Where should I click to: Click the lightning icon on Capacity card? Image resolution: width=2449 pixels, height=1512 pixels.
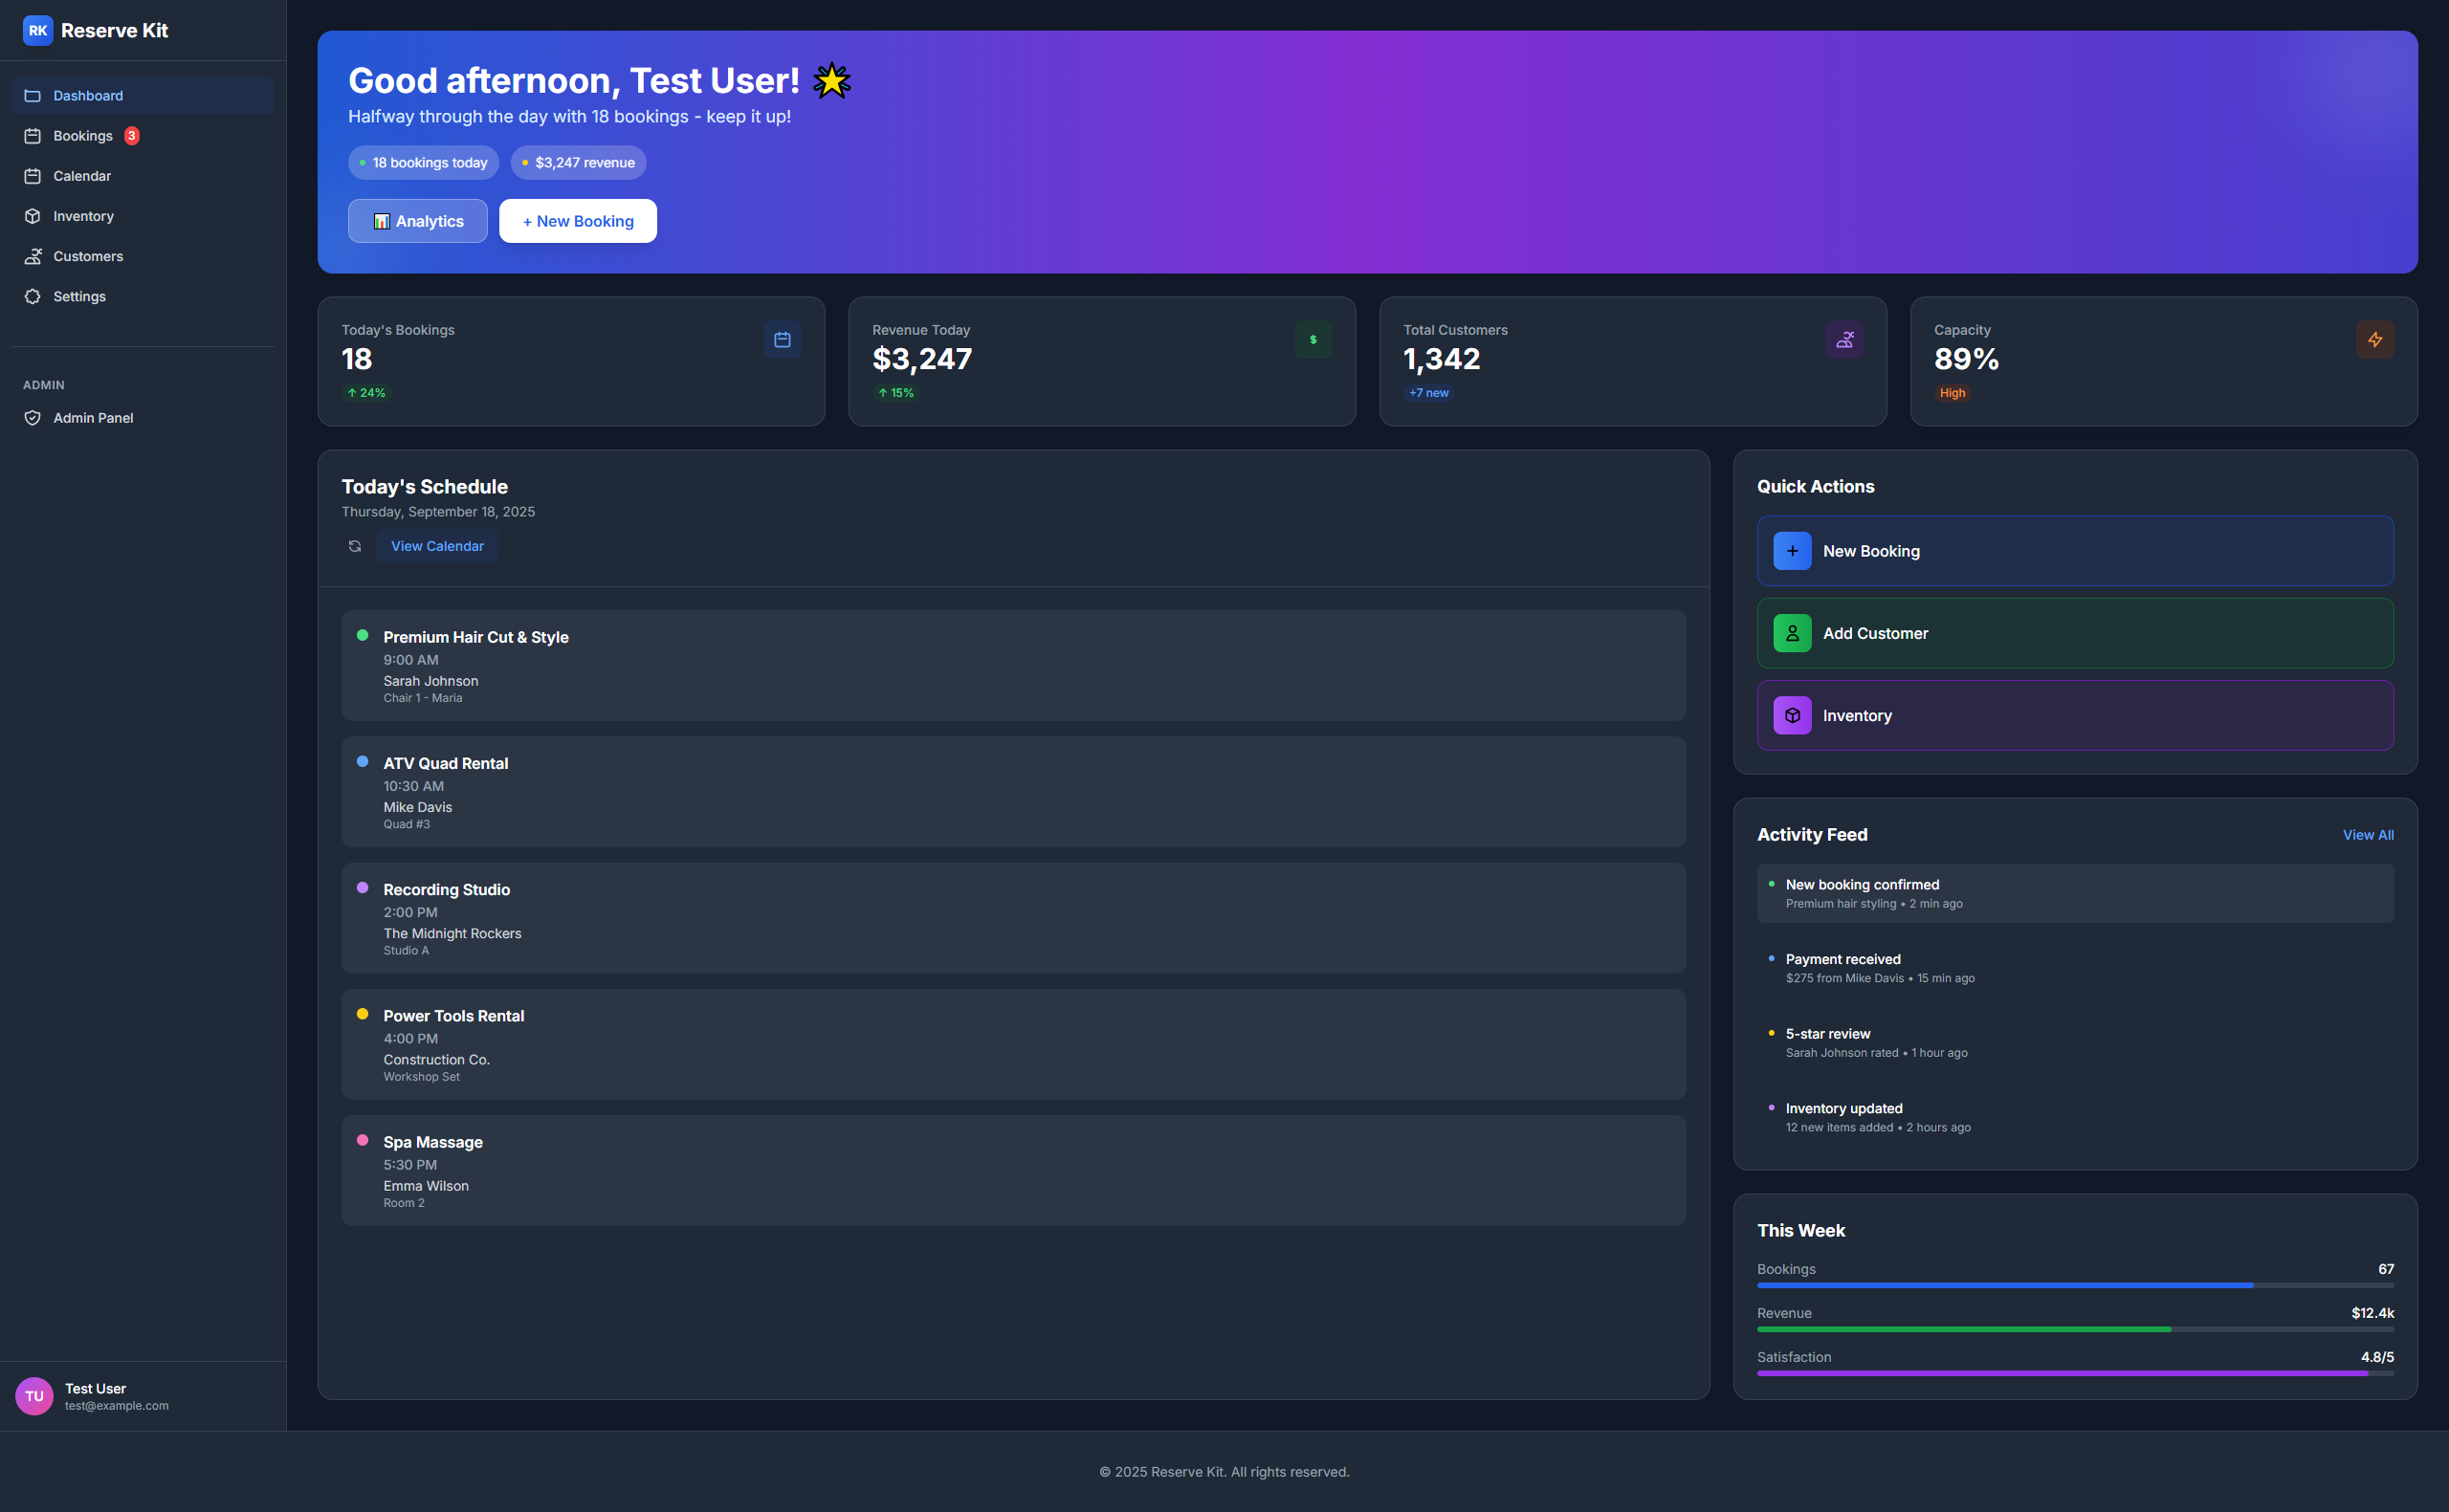click(2374, 340)
